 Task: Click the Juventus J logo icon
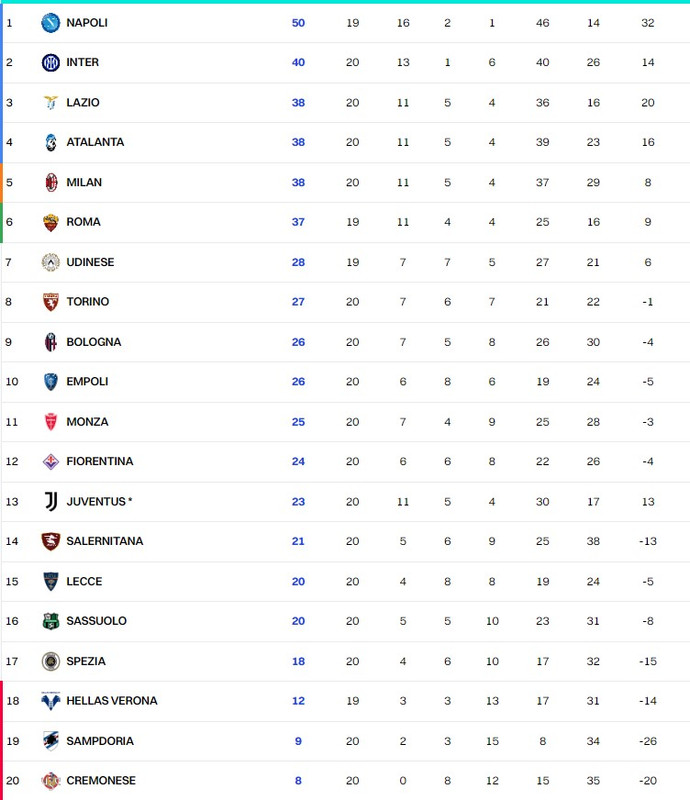tap(51, 502)
